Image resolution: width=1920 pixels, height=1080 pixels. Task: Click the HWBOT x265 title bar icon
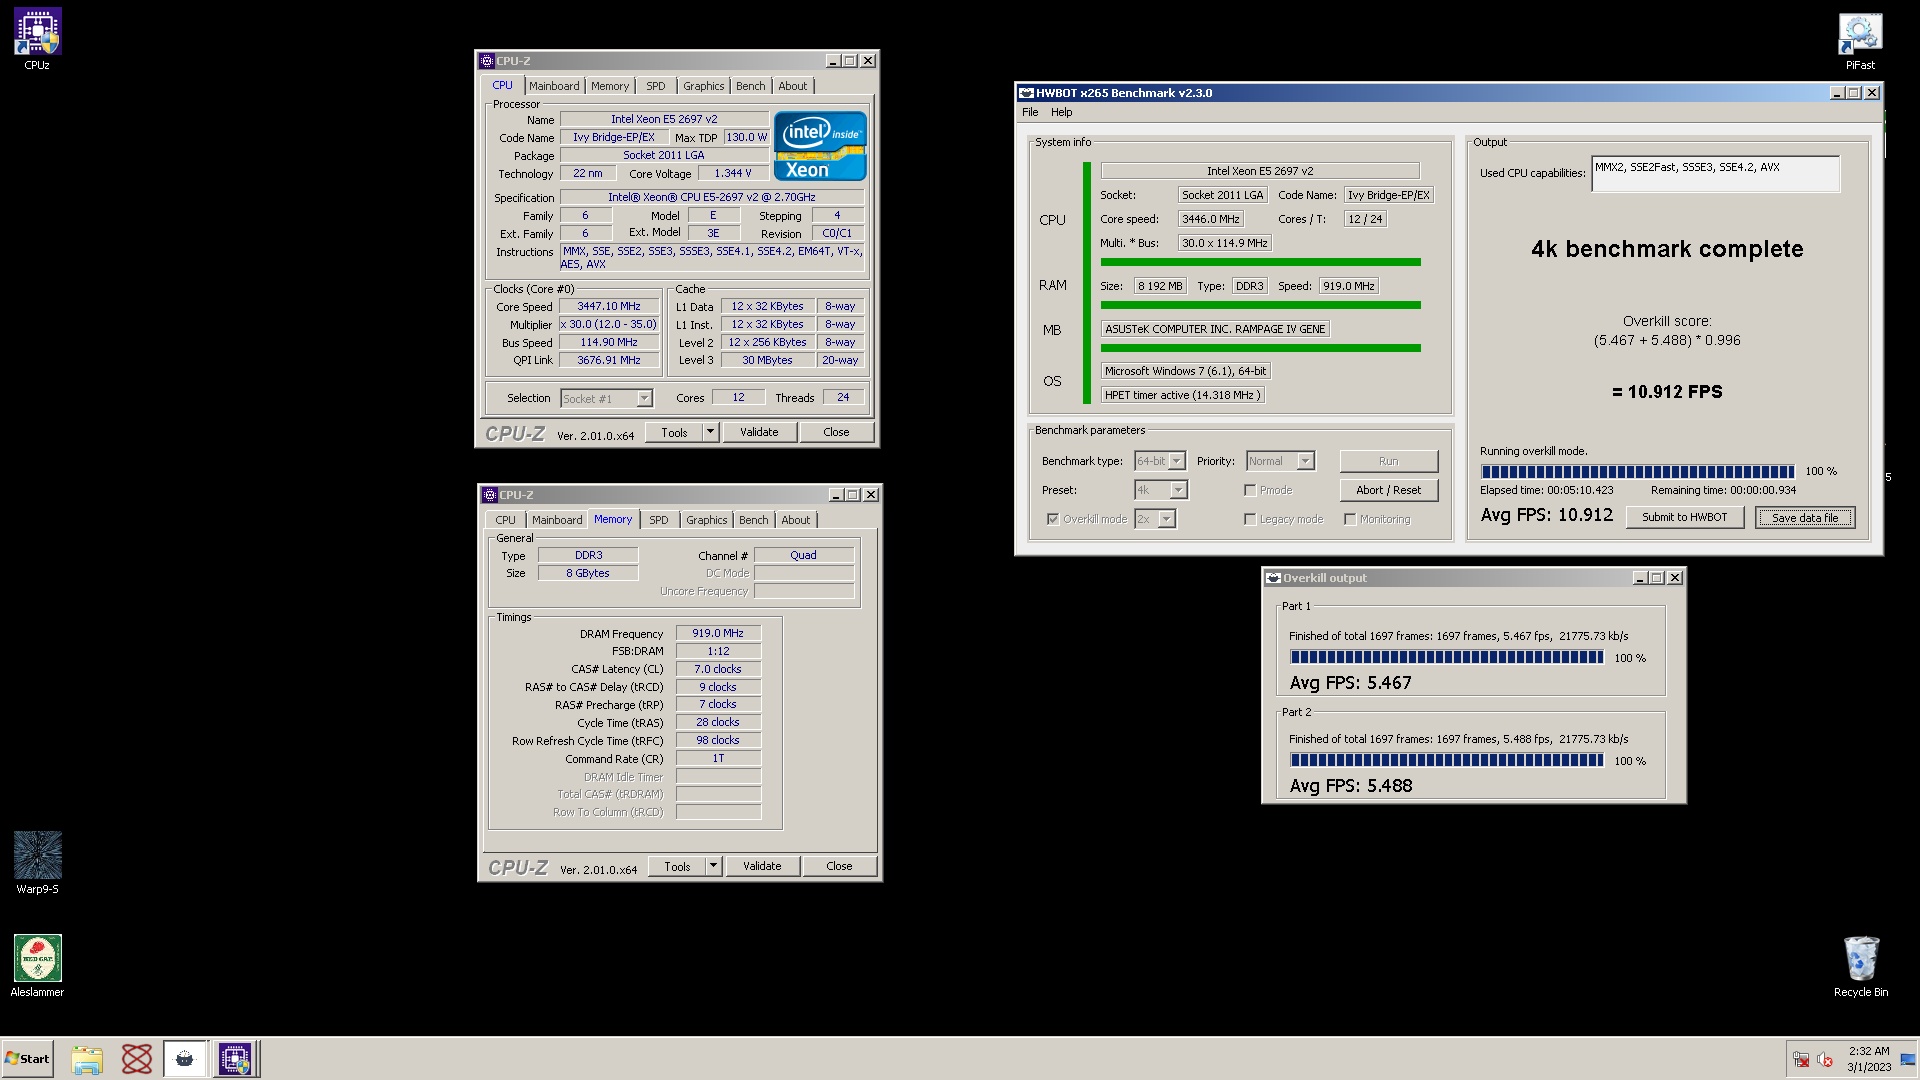[x=1026, y=93]
